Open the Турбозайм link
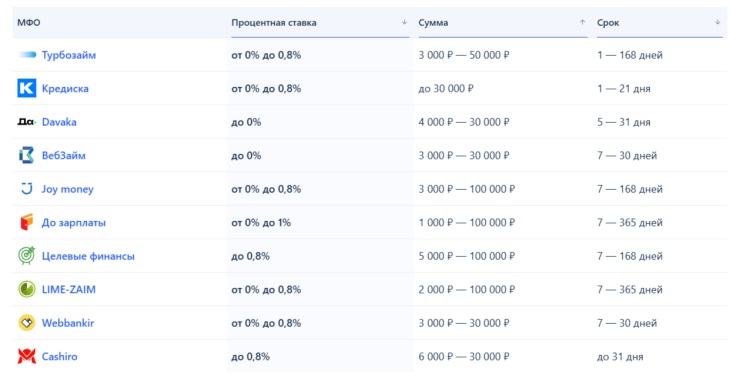This screenshot has height=378, width=730. [x=69, y=55]
